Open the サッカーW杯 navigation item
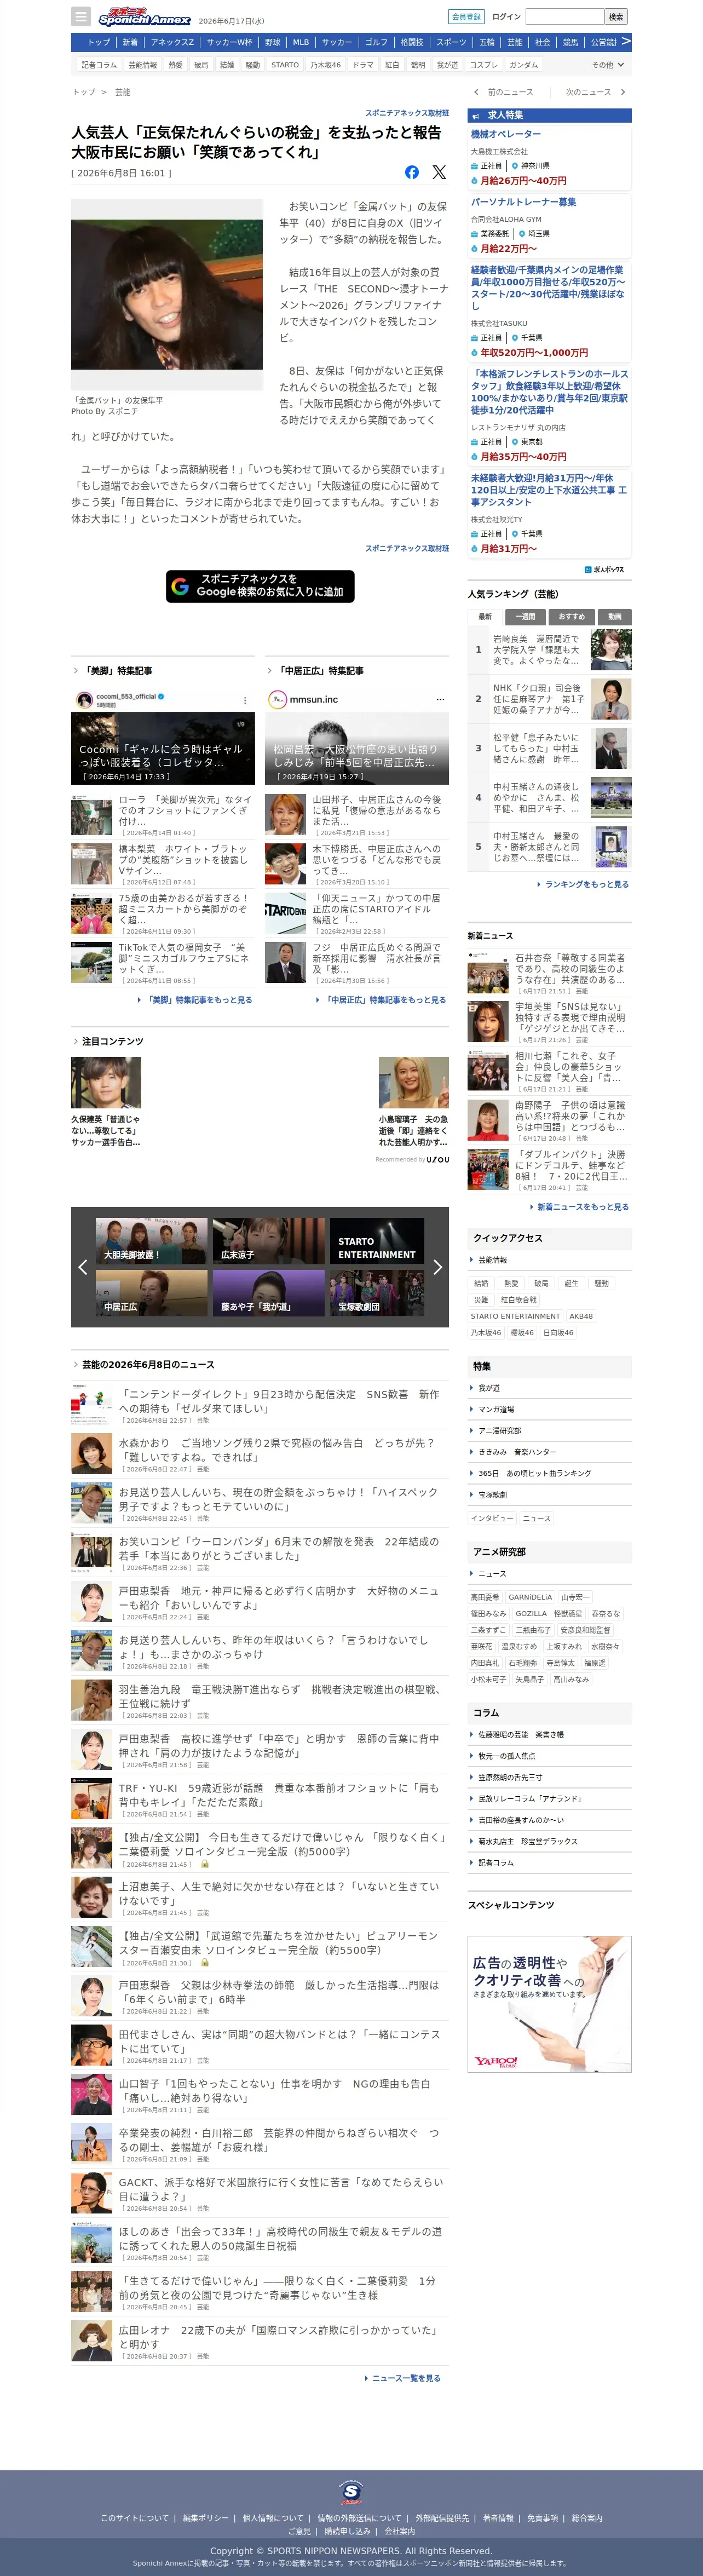 (x=230, y=42)
